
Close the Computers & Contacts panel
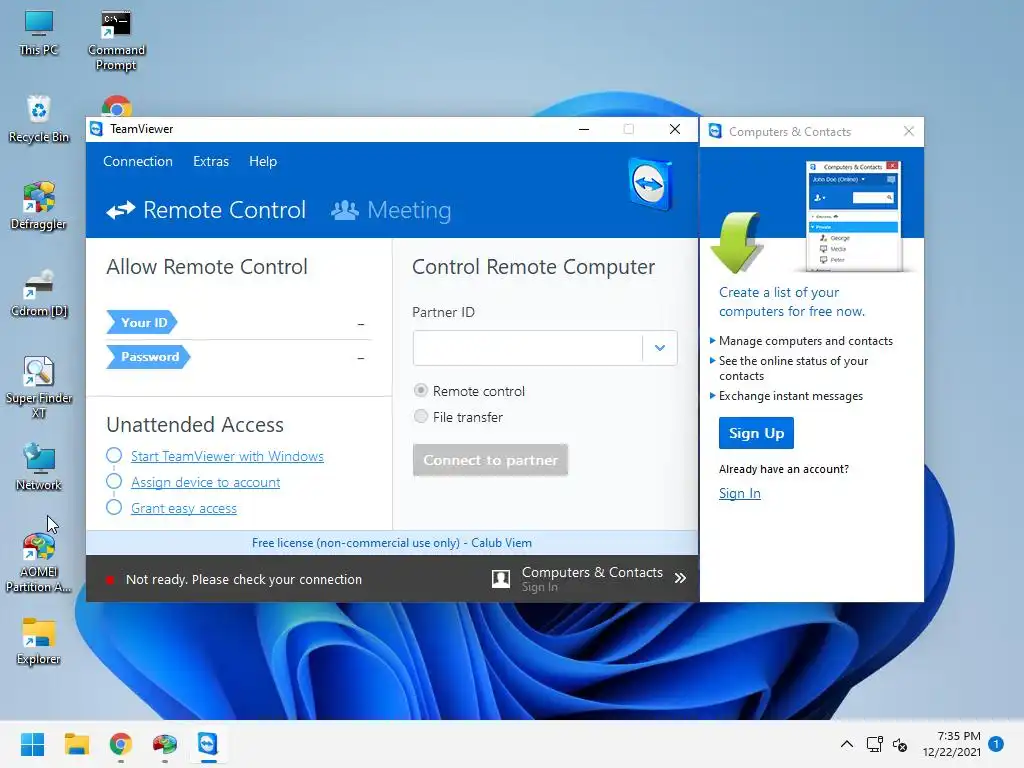(908, 131)
